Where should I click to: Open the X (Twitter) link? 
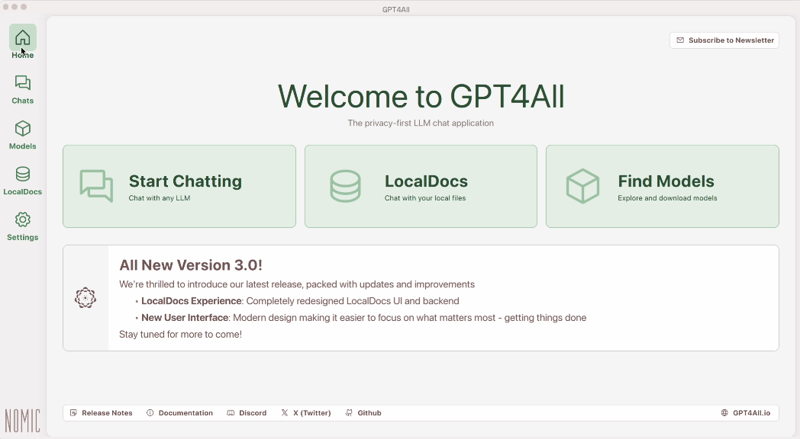point(312,413)
